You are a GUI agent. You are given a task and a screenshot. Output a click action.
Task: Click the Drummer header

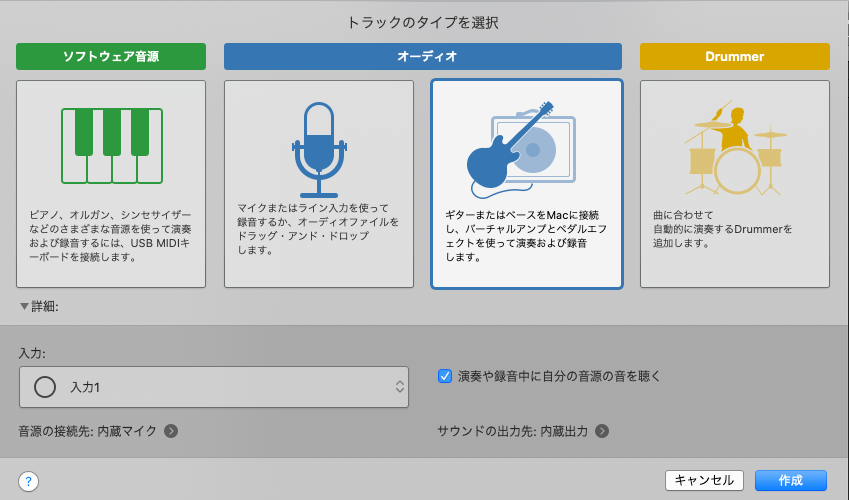[x=735, y=56]
